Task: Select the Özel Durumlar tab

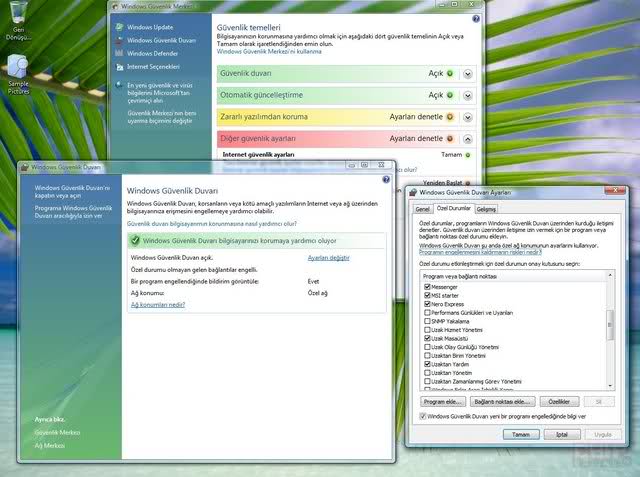Action: 453,208
